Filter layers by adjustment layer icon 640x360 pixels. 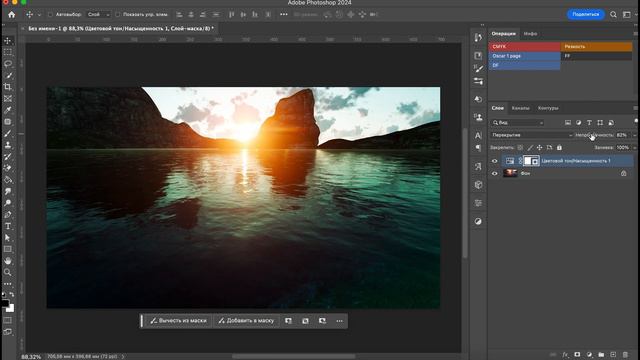[578, 122]
